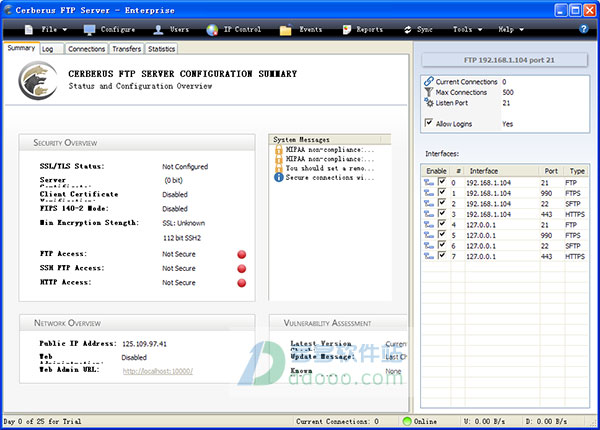Click the Max Connections funnel icon
The image size is (600, 430).
pos(429,92)
